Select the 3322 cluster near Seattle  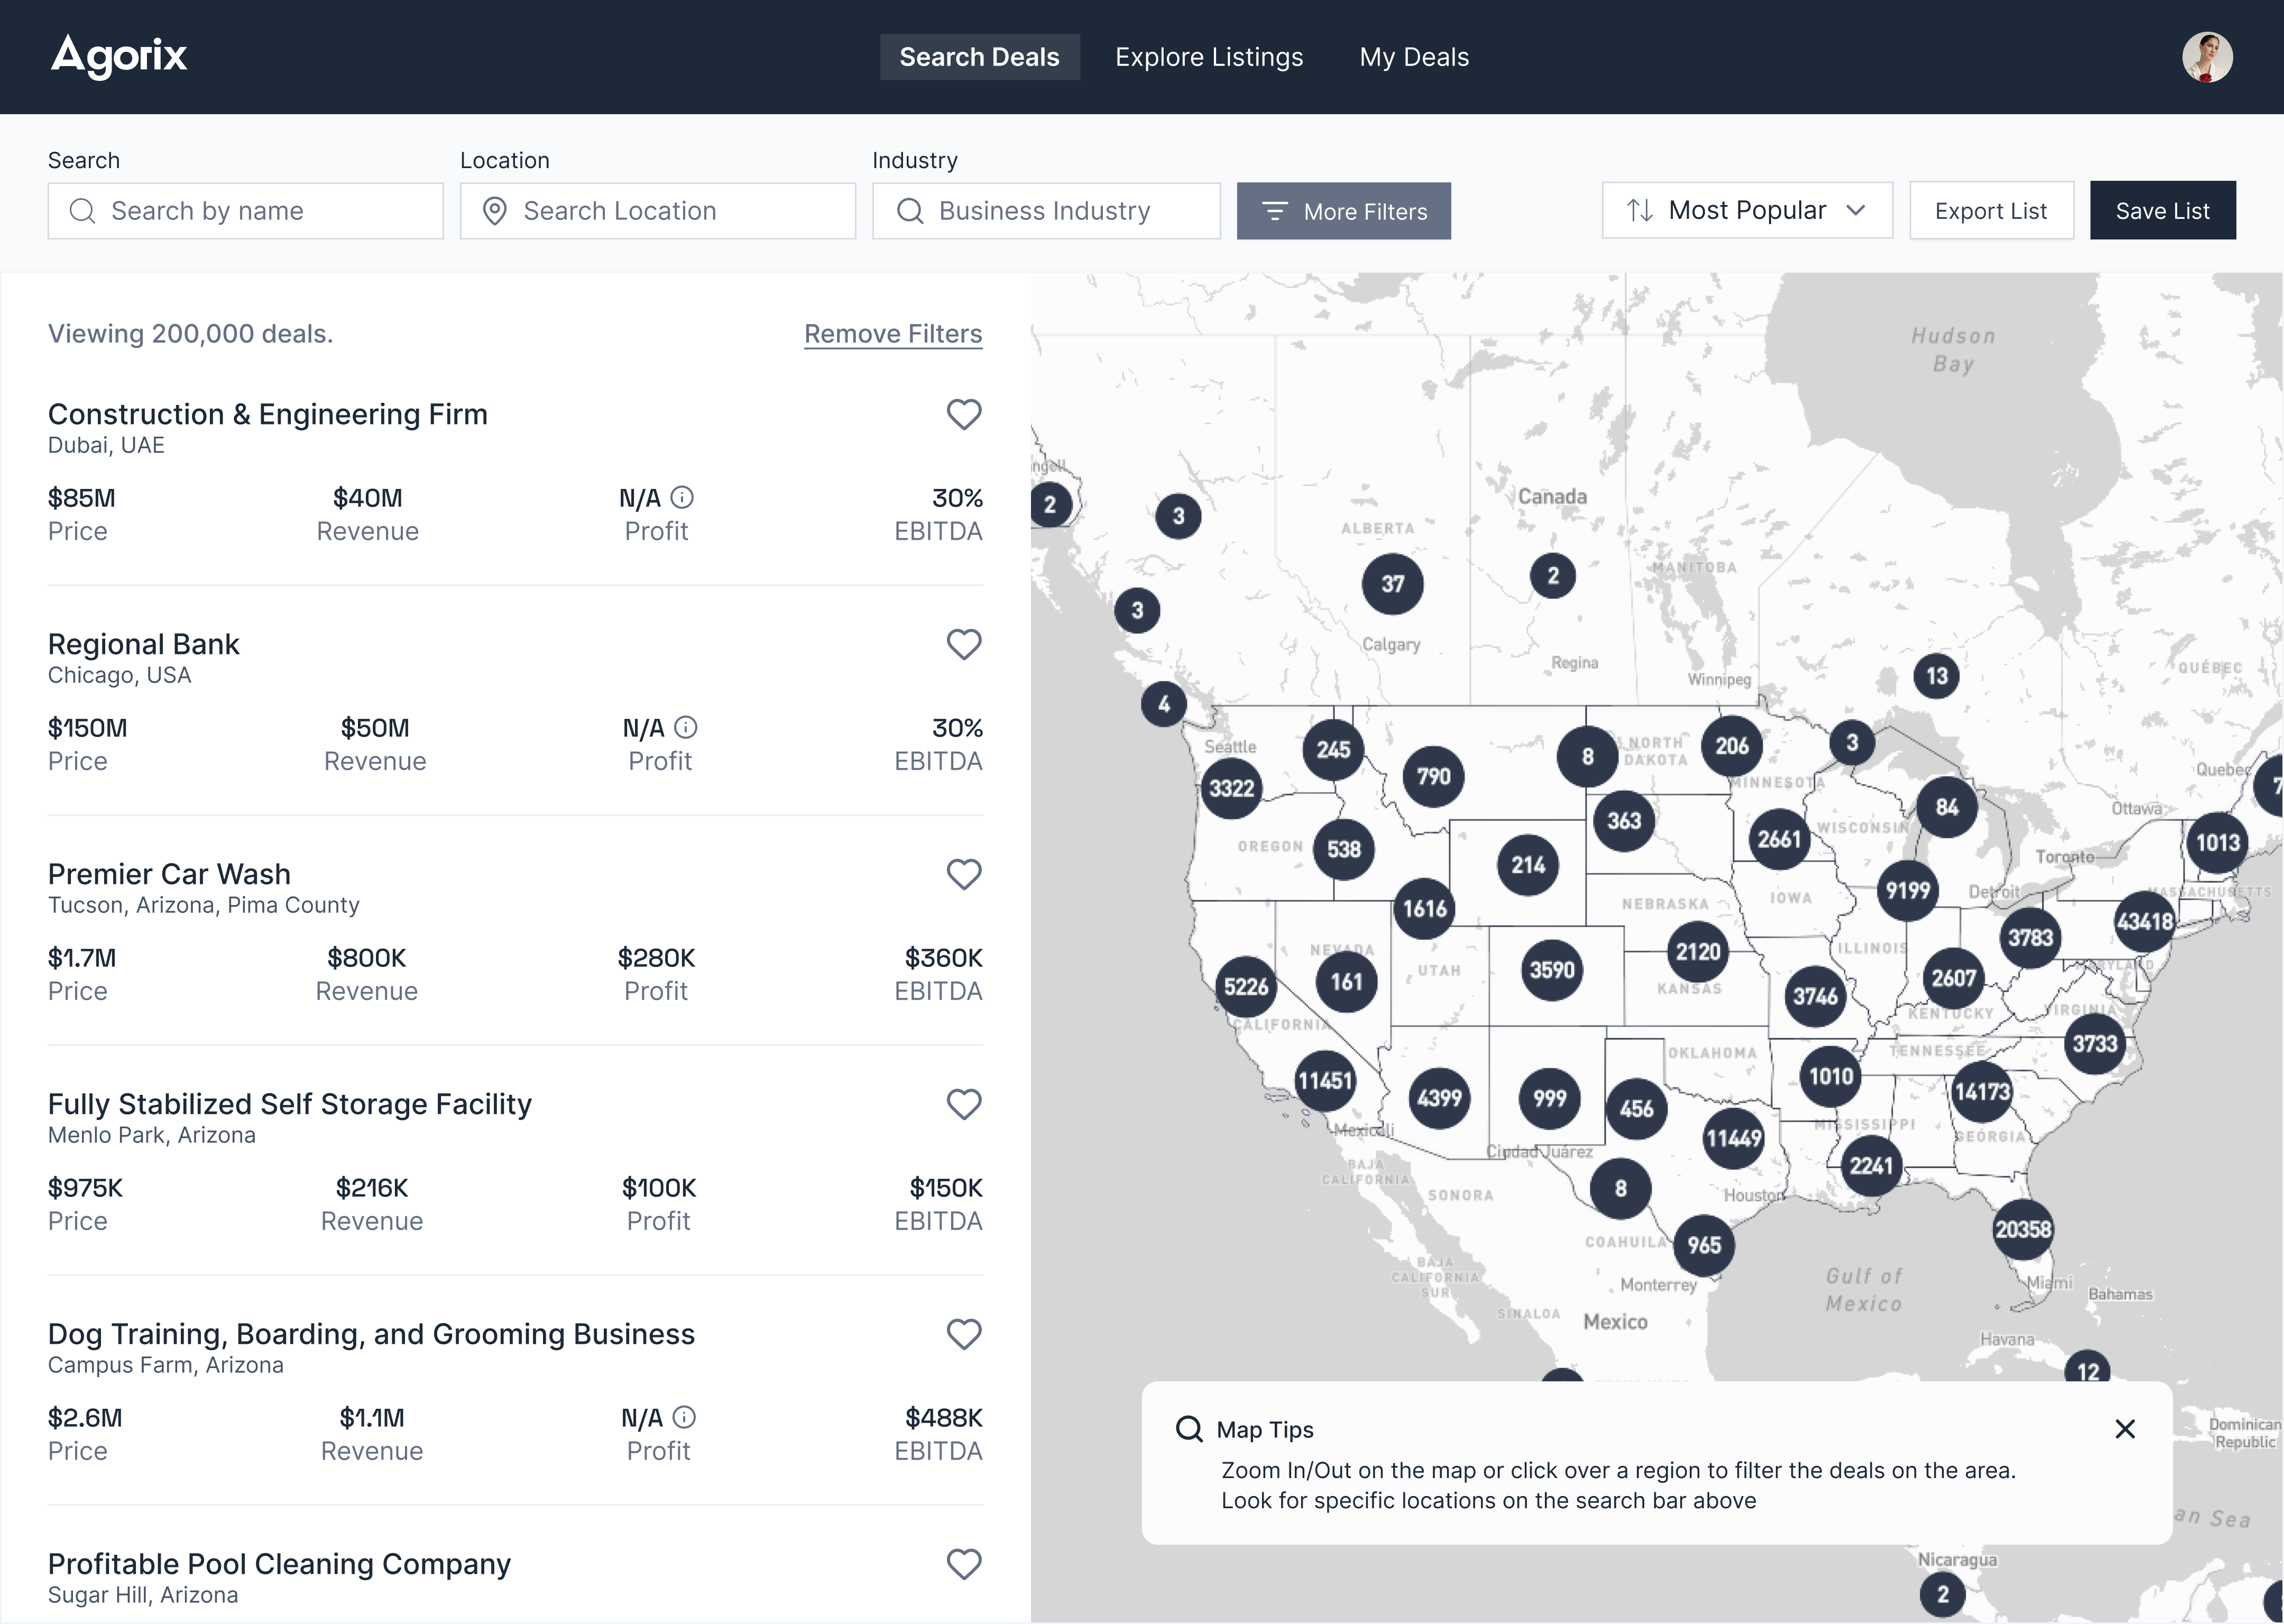pyautogui.click(x=1231, y=788)
